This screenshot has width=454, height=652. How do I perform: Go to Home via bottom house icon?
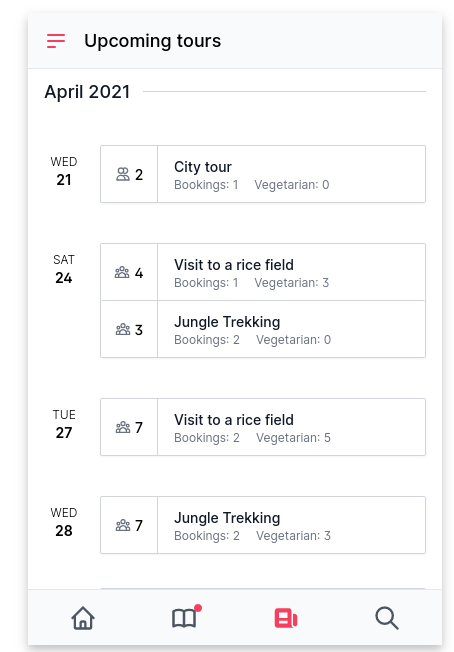pyautogui.click(x=83, y=618)
